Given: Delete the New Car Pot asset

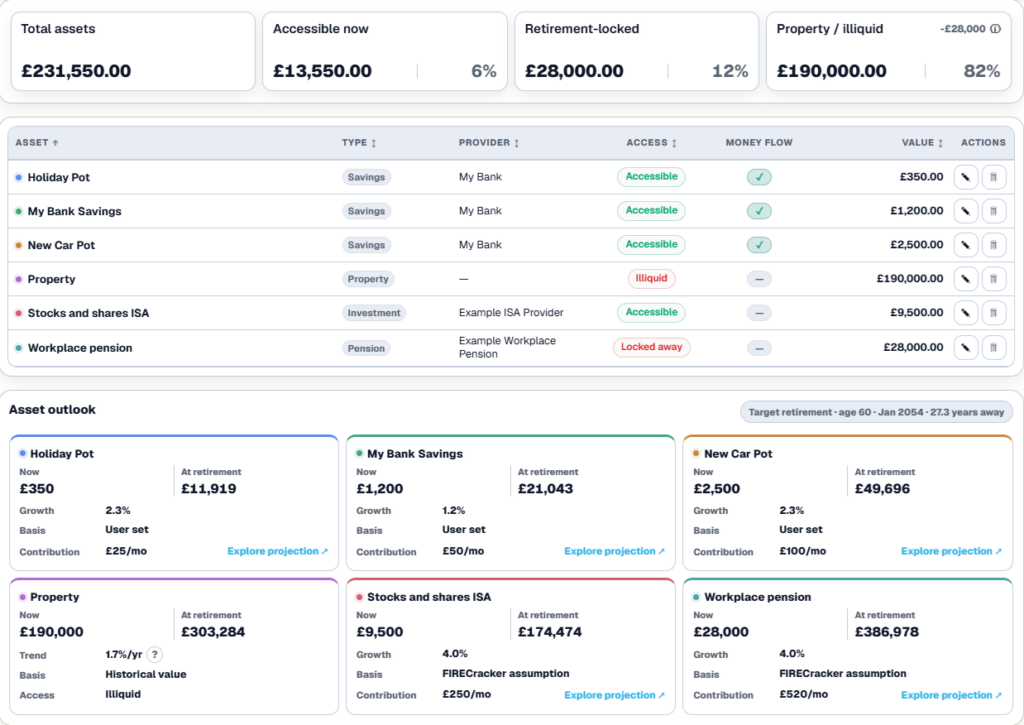Looking at the screenshot, I should [x=993, y=245].
